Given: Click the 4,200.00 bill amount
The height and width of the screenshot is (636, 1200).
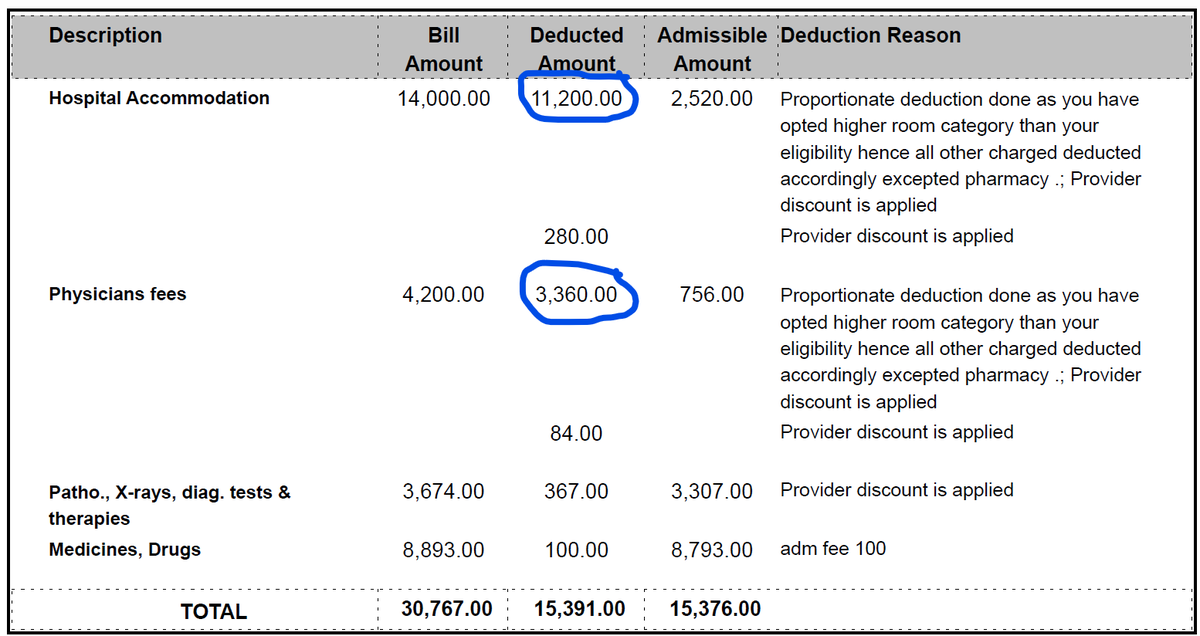Looking at the screenshot, I should coord(444,295).
